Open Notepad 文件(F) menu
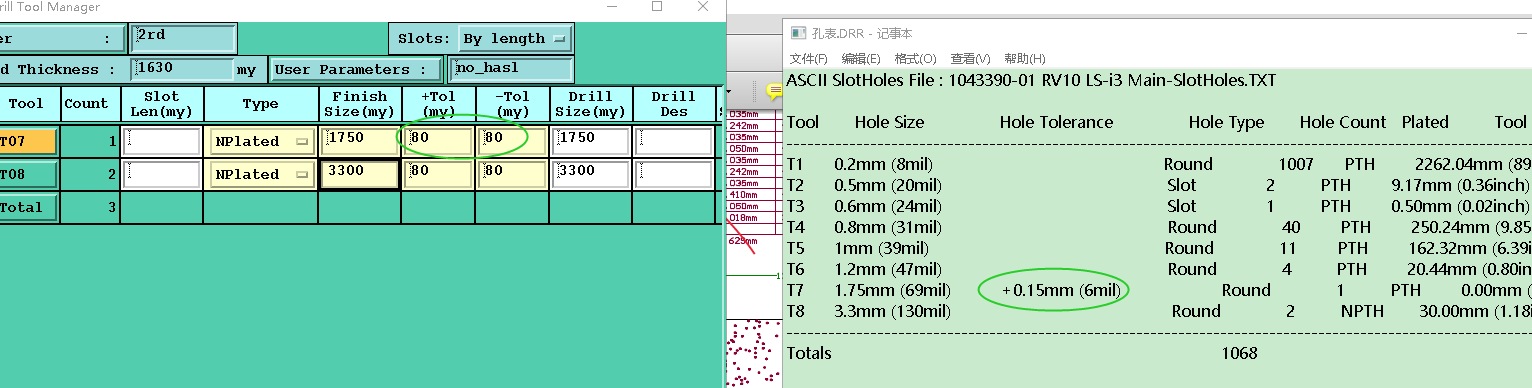The image size is (1532, 388). pos(809,59)
